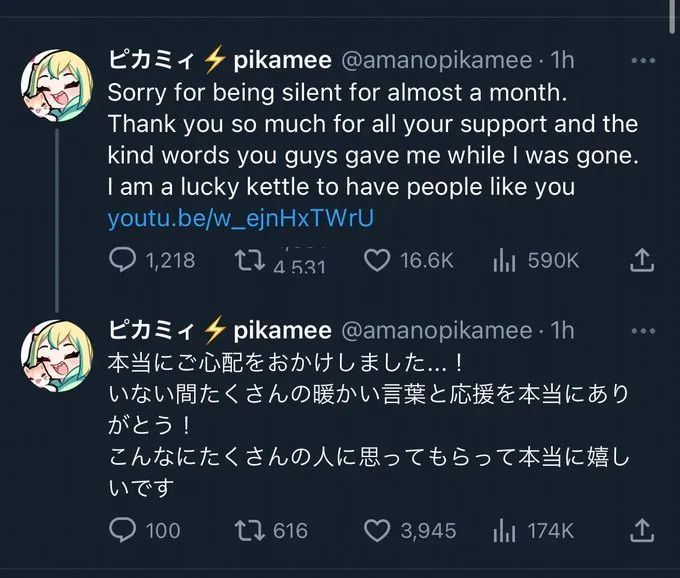Share the English apology tweet

click(643, 261)
